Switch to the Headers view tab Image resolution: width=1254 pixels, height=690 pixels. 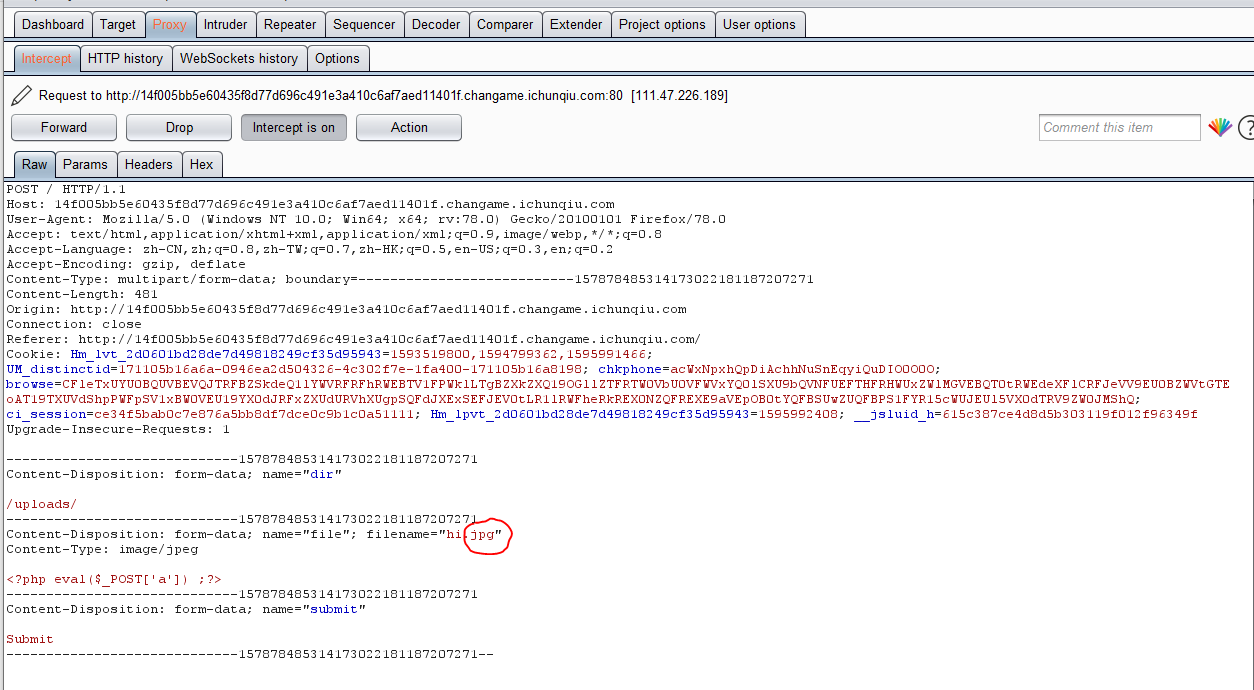(149, 164)
